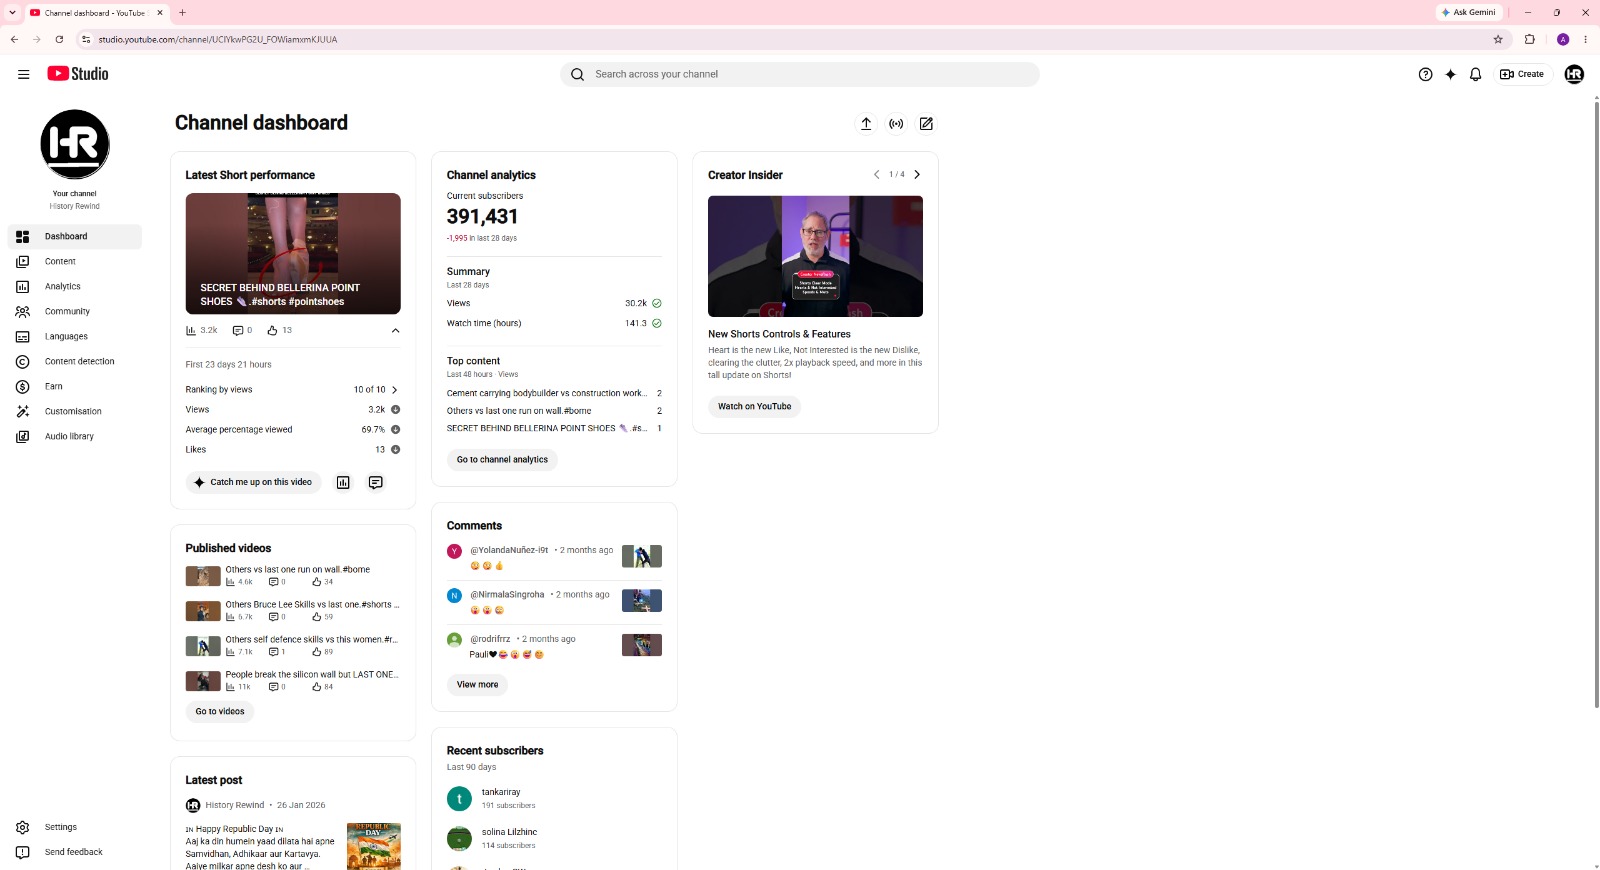Screen dimensions: 1600x870
Task: Open the notifications bell icon
Action: tap(1475, 74)
